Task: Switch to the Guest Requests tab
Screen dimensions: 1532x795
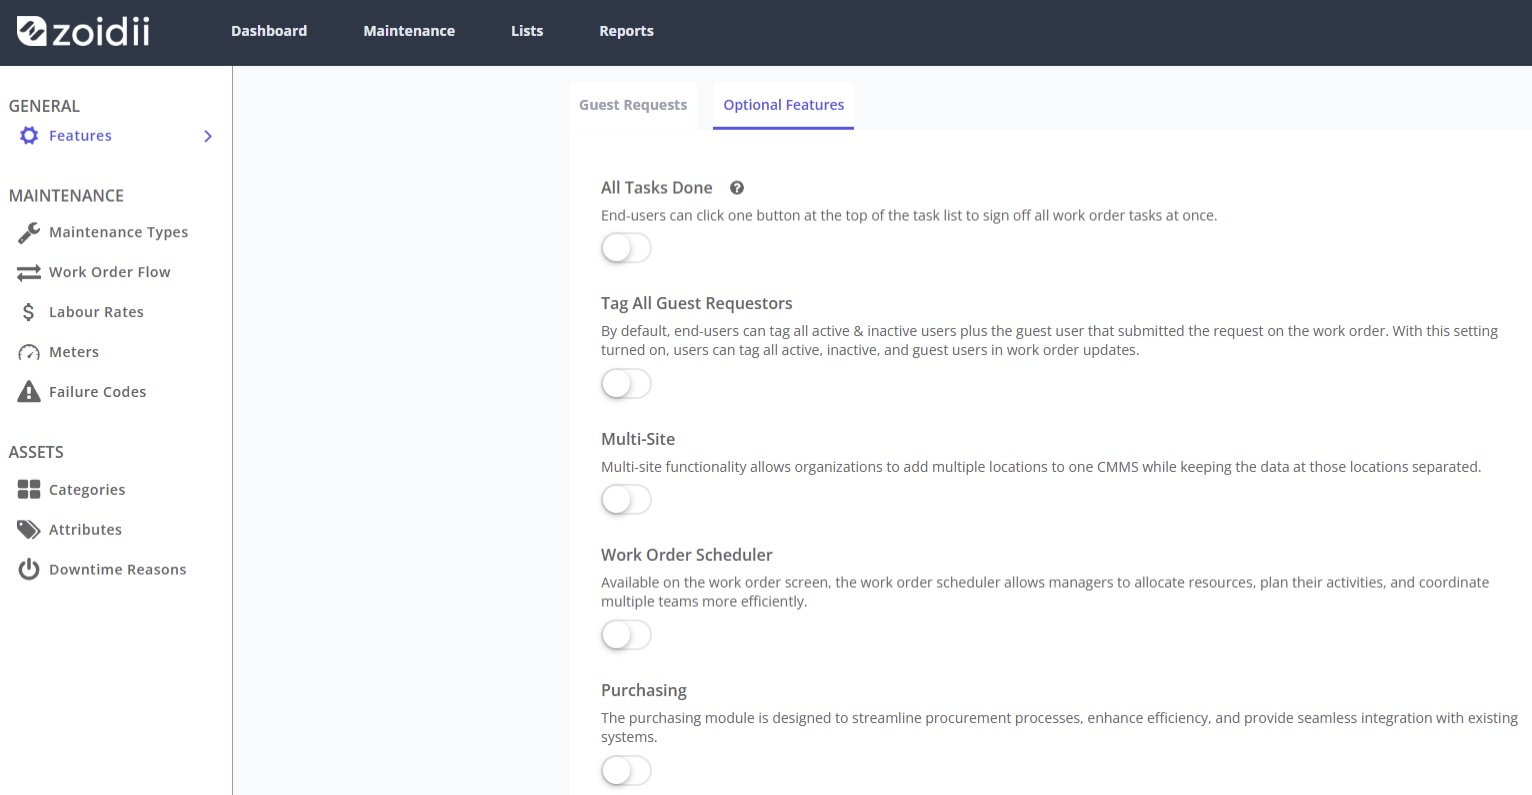Action: [633, 105]
